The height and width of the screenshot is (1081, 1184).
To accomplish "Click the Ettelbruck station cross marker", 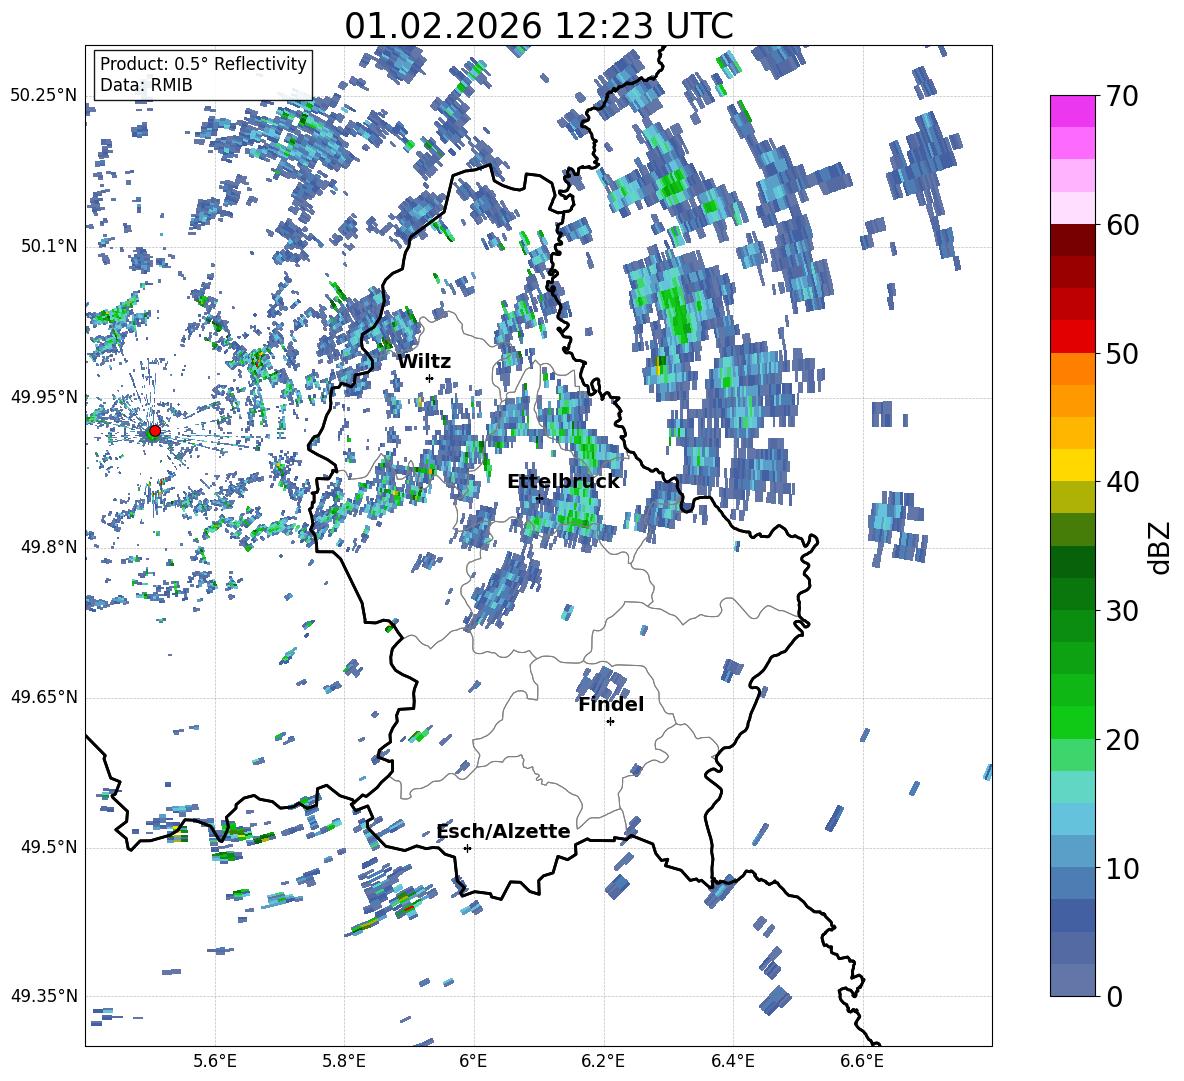I will (x=539, y=498).
